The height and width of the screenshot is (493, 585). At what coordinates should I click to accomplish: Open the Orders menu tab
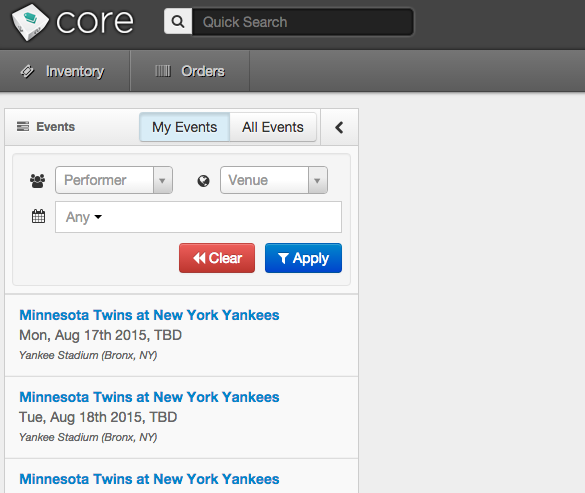pyautogui.click(x=190, y=71)
